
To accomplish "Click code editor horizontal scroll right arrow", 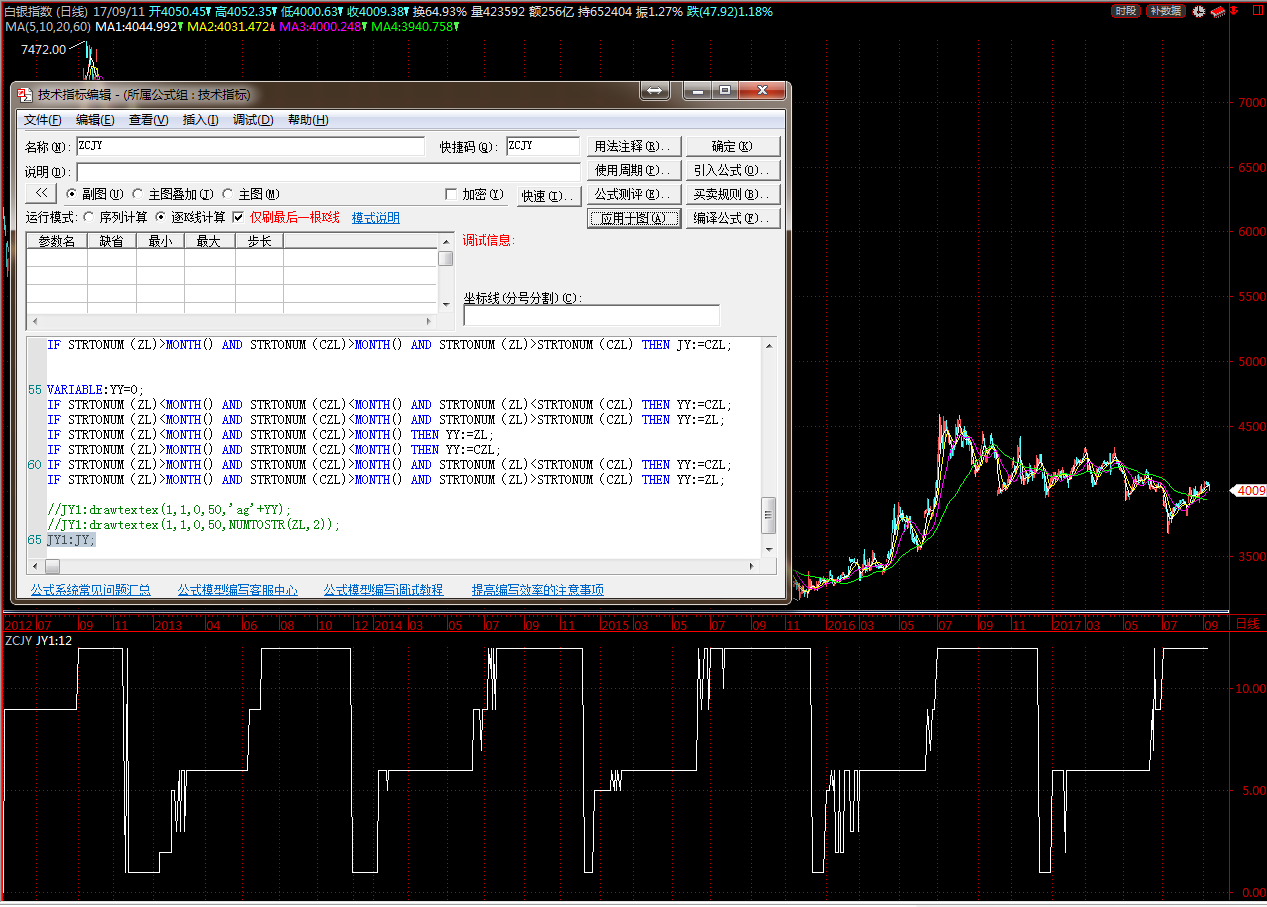I will click(x=753, y=566).
